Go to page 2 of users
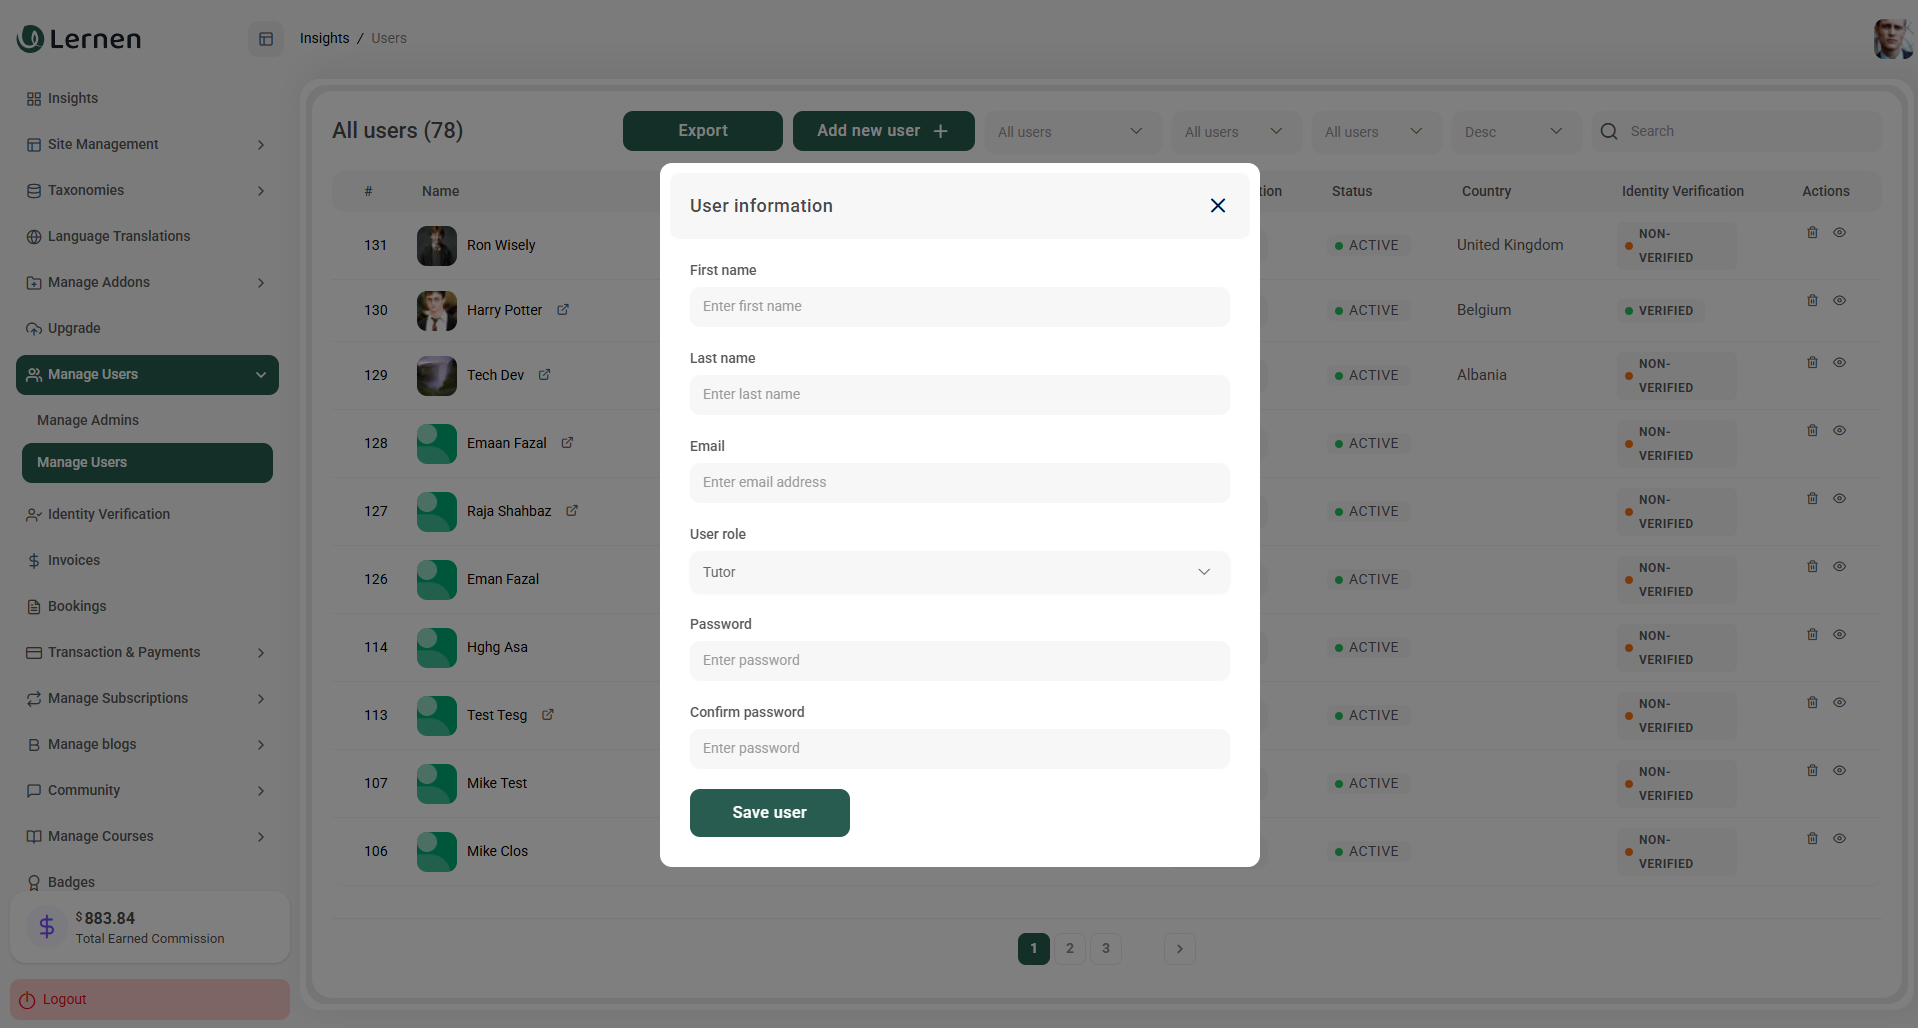Screen dimensions: 1918x1028 [1070, 949]
